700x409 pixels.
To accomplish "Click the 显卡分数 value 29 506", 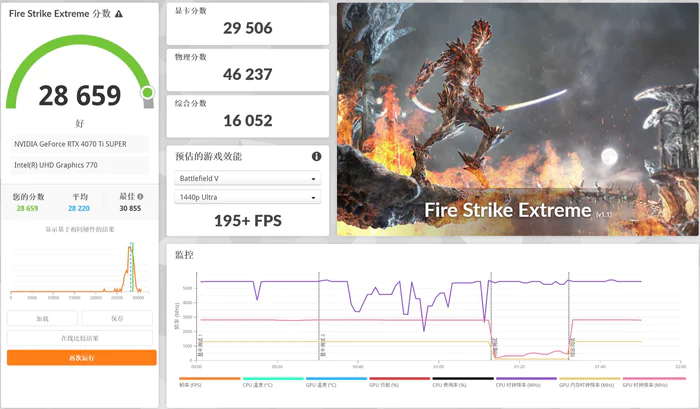I will pos(248,28).
